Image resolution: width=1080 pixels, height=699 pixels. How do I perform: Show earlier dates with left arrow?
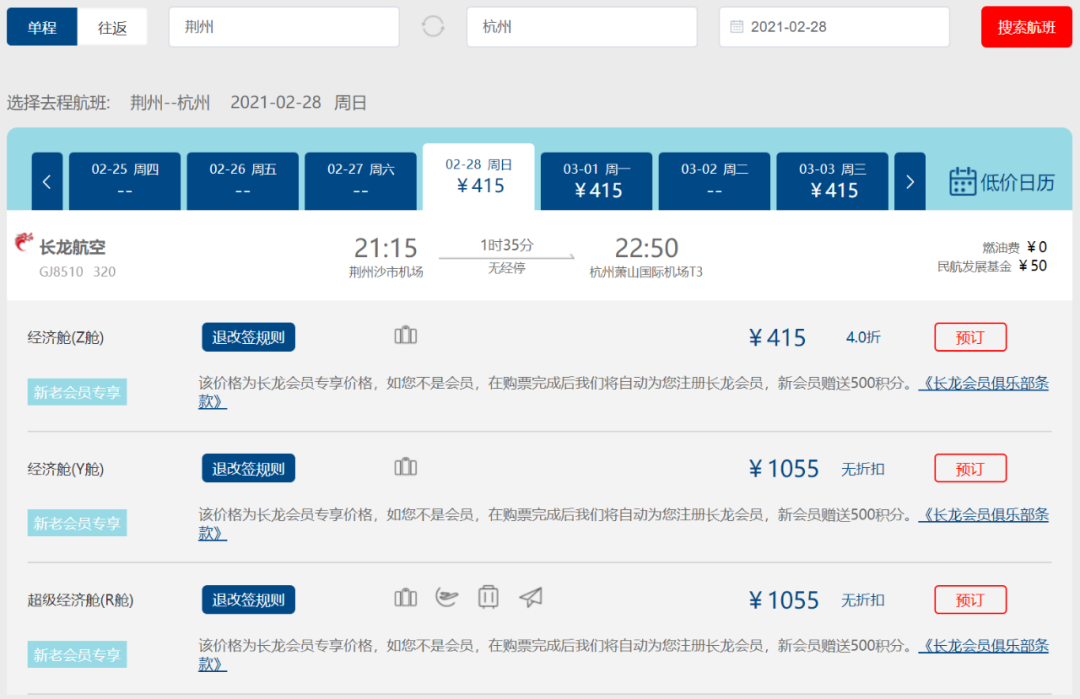[x=47, y=181]
